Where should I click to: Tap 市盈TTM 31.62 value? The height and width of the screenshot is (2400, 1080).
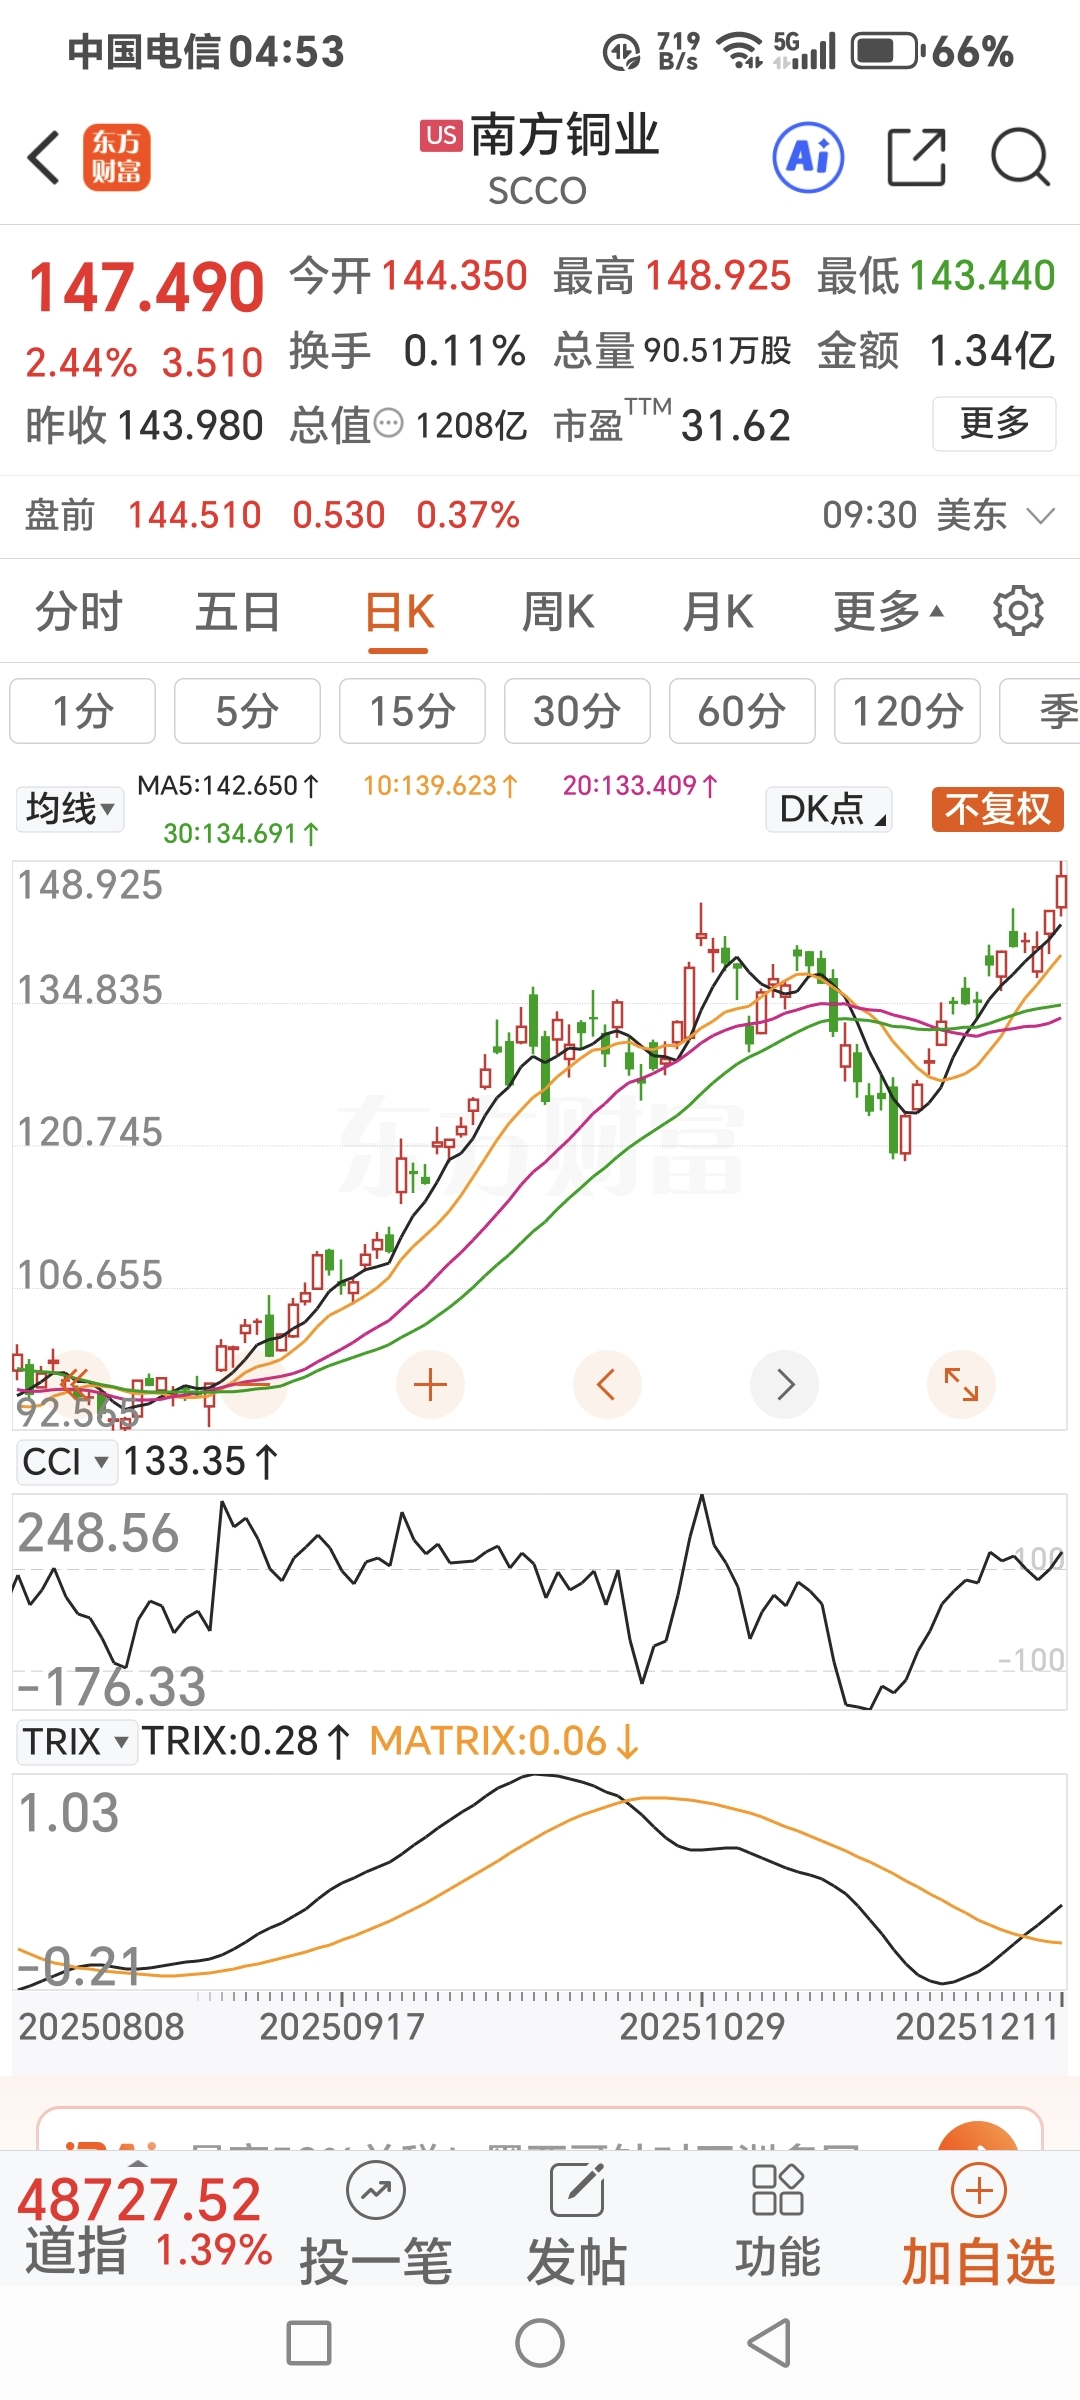672,424
